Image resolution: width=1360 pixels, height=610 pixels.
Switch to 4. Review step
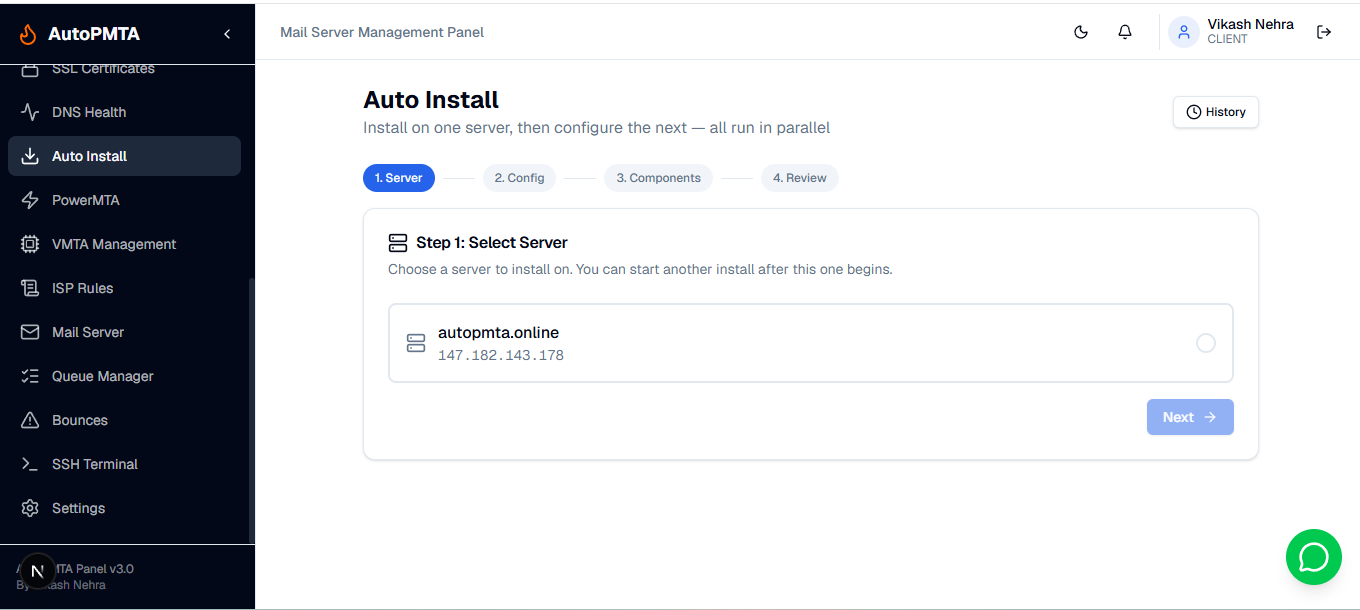coord(800,178)
